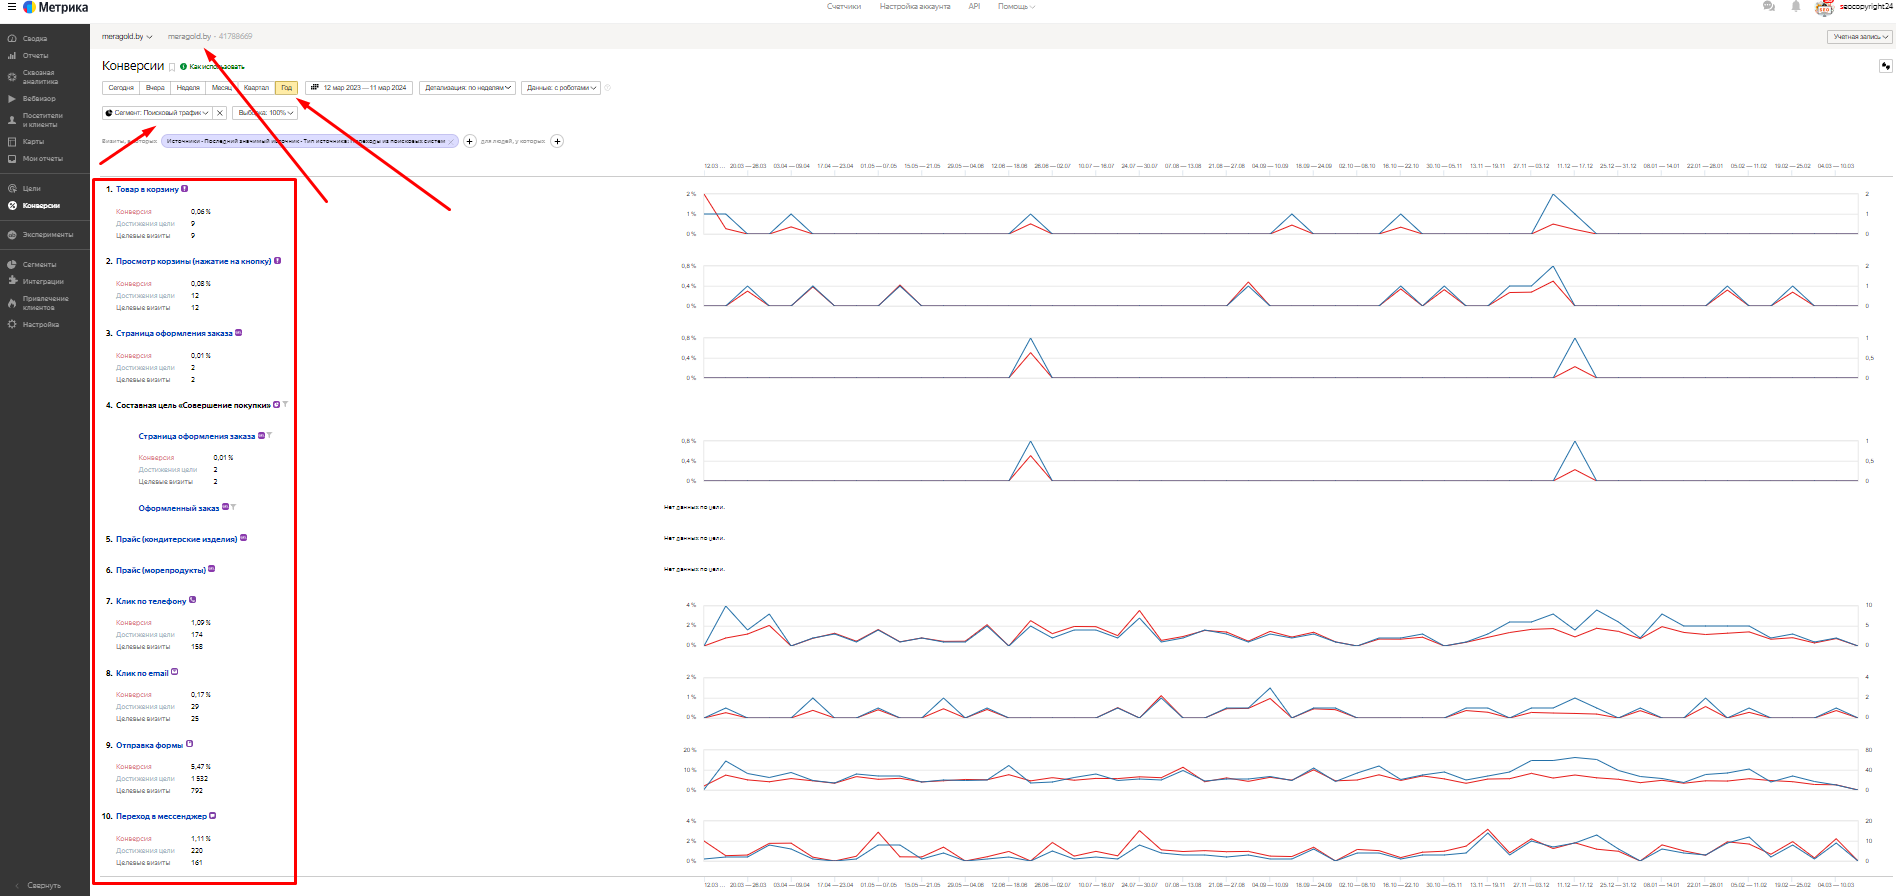Click the seocopyright24 user avatar
This screenshot has width=1896, height=896.
1824,8
